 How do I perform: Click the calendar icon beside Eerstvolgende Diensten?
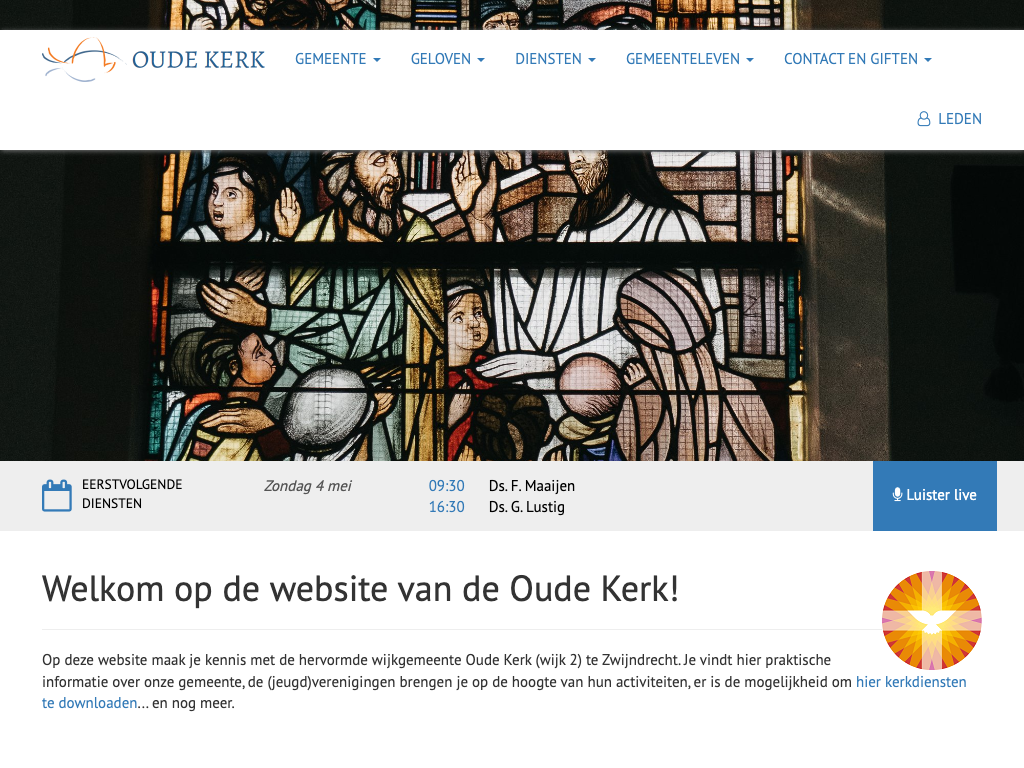point(57,496)
